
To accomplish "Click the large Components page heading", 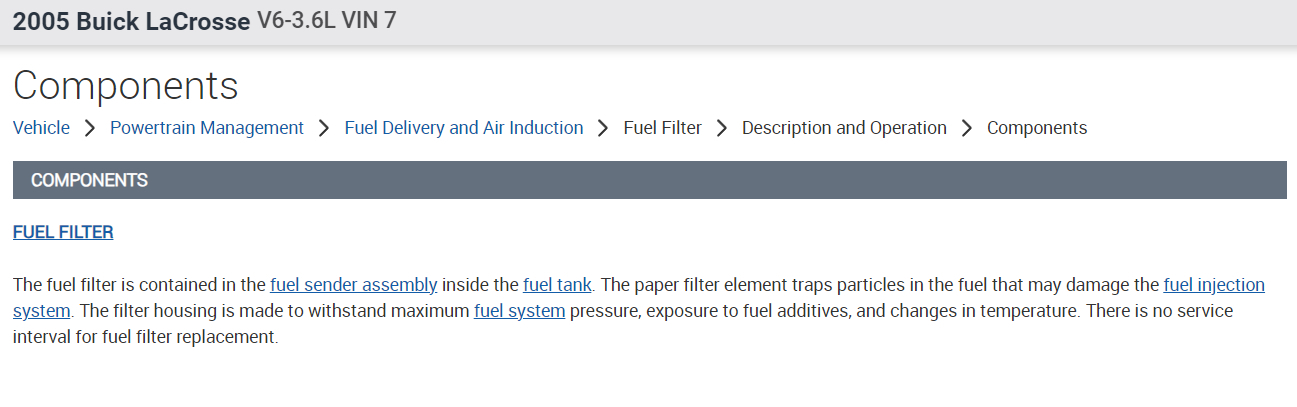I will 126,85.
